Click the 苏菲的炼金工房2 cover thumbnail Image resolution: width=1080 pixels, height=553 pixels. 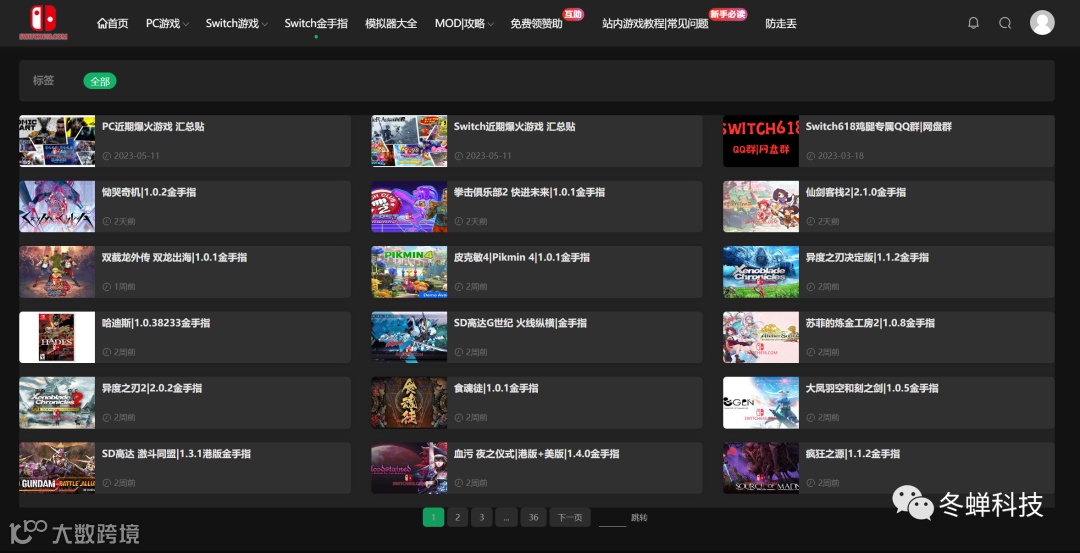(761, 337)
